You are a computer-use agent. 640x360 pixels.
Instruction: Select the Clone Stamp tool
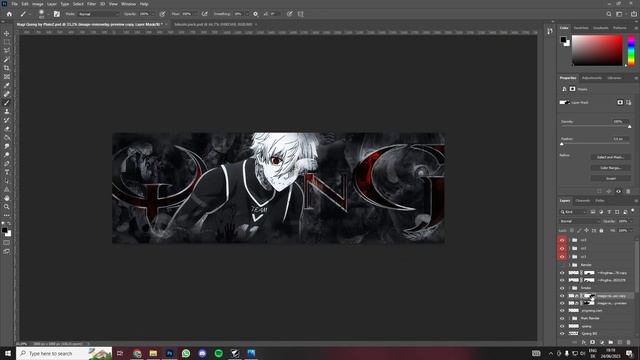click(7, 111)
